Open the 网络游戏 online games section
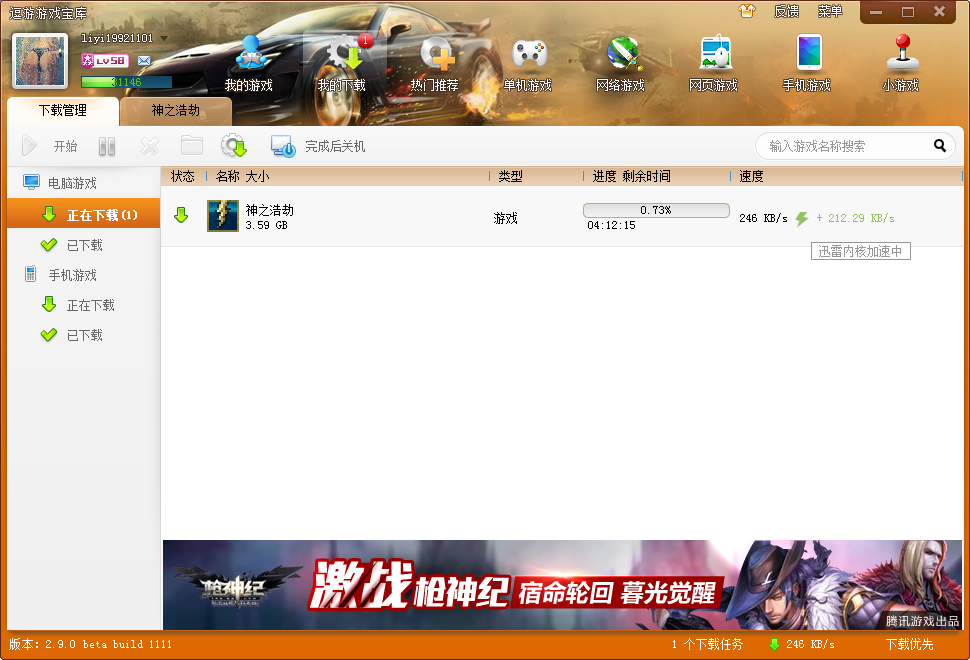Viewport: 970px width, 660px height. pos(620,64)
